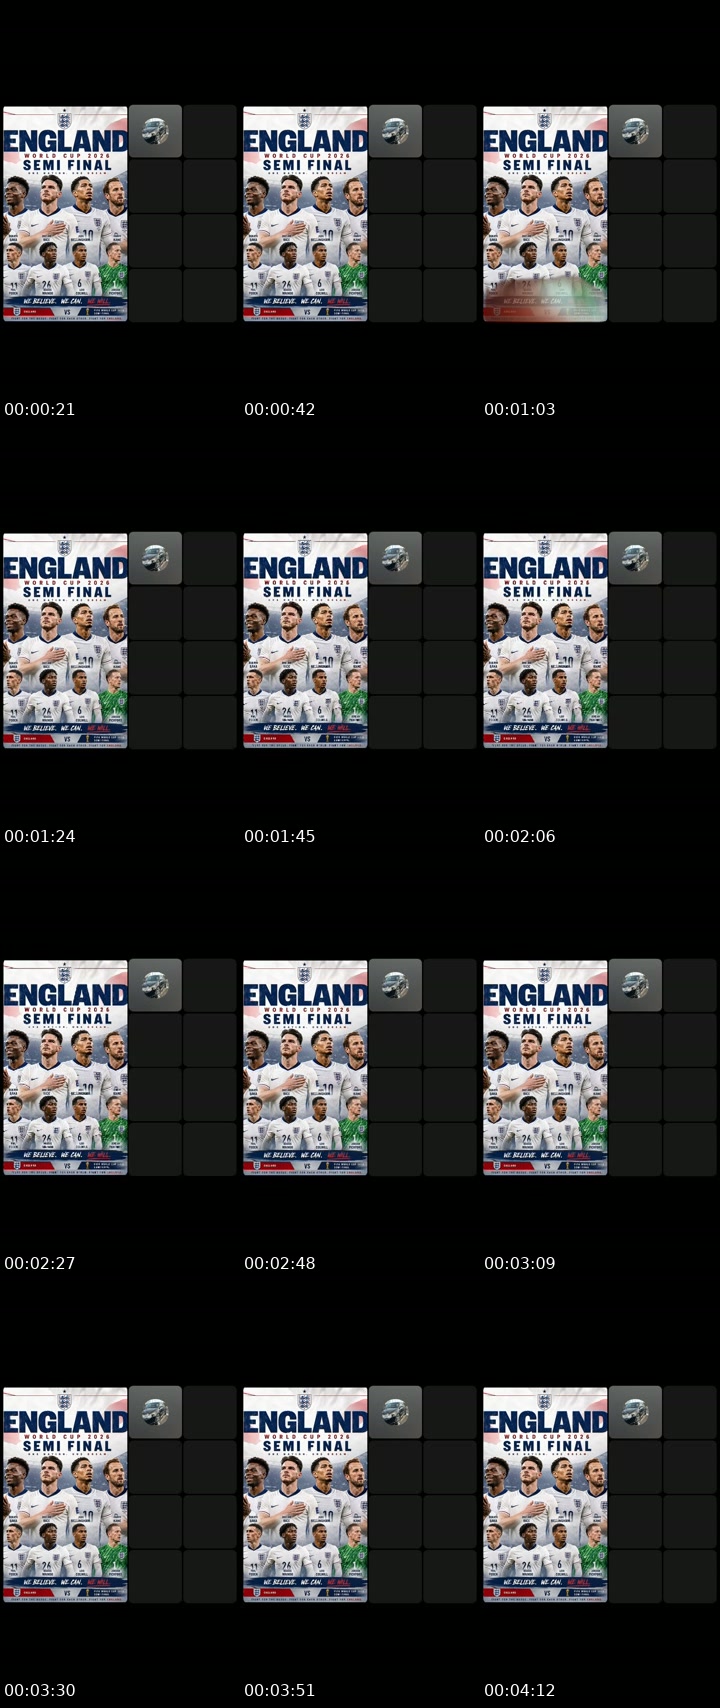Open the England poster at 00:03:09
This screenshot has height=1708, width=720.
[x=545, y=1068]
